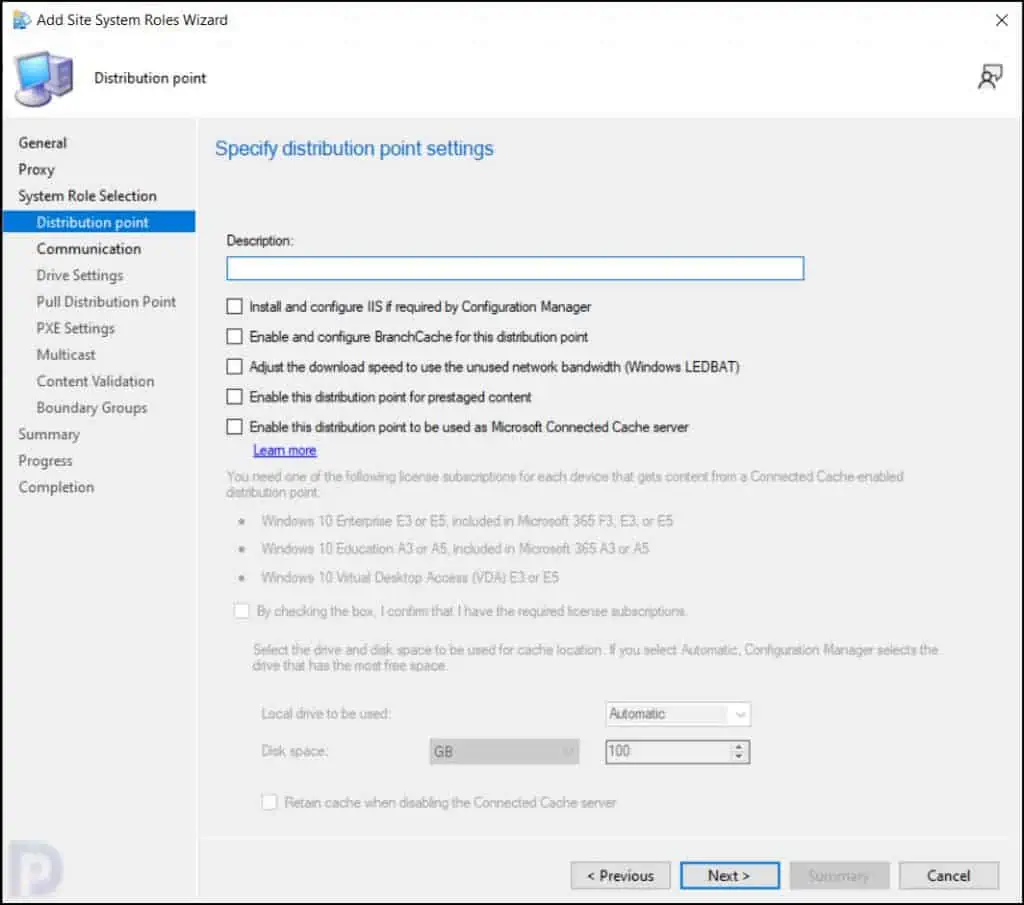Jump to the Summary step in sidebar

pyautogui.click(x=49, y=434)
